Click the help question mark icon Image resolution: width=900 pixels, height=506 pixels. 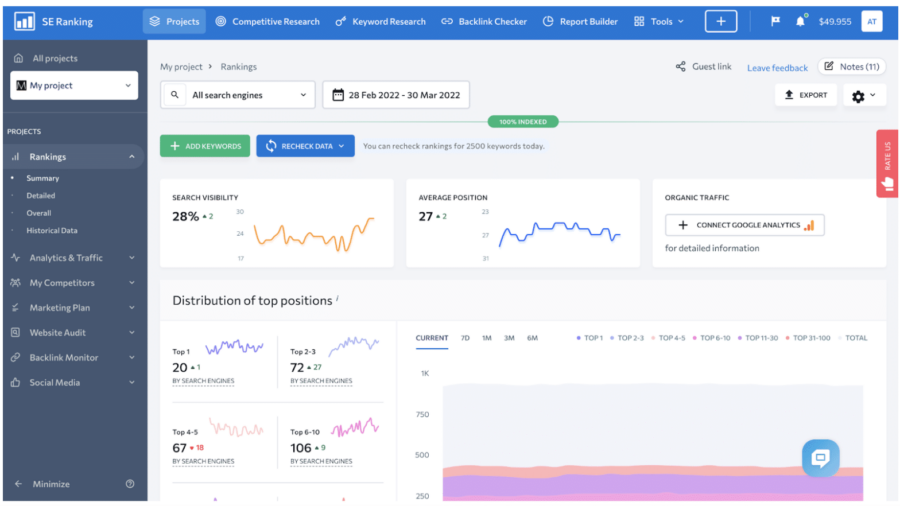[x=130, y=484]
